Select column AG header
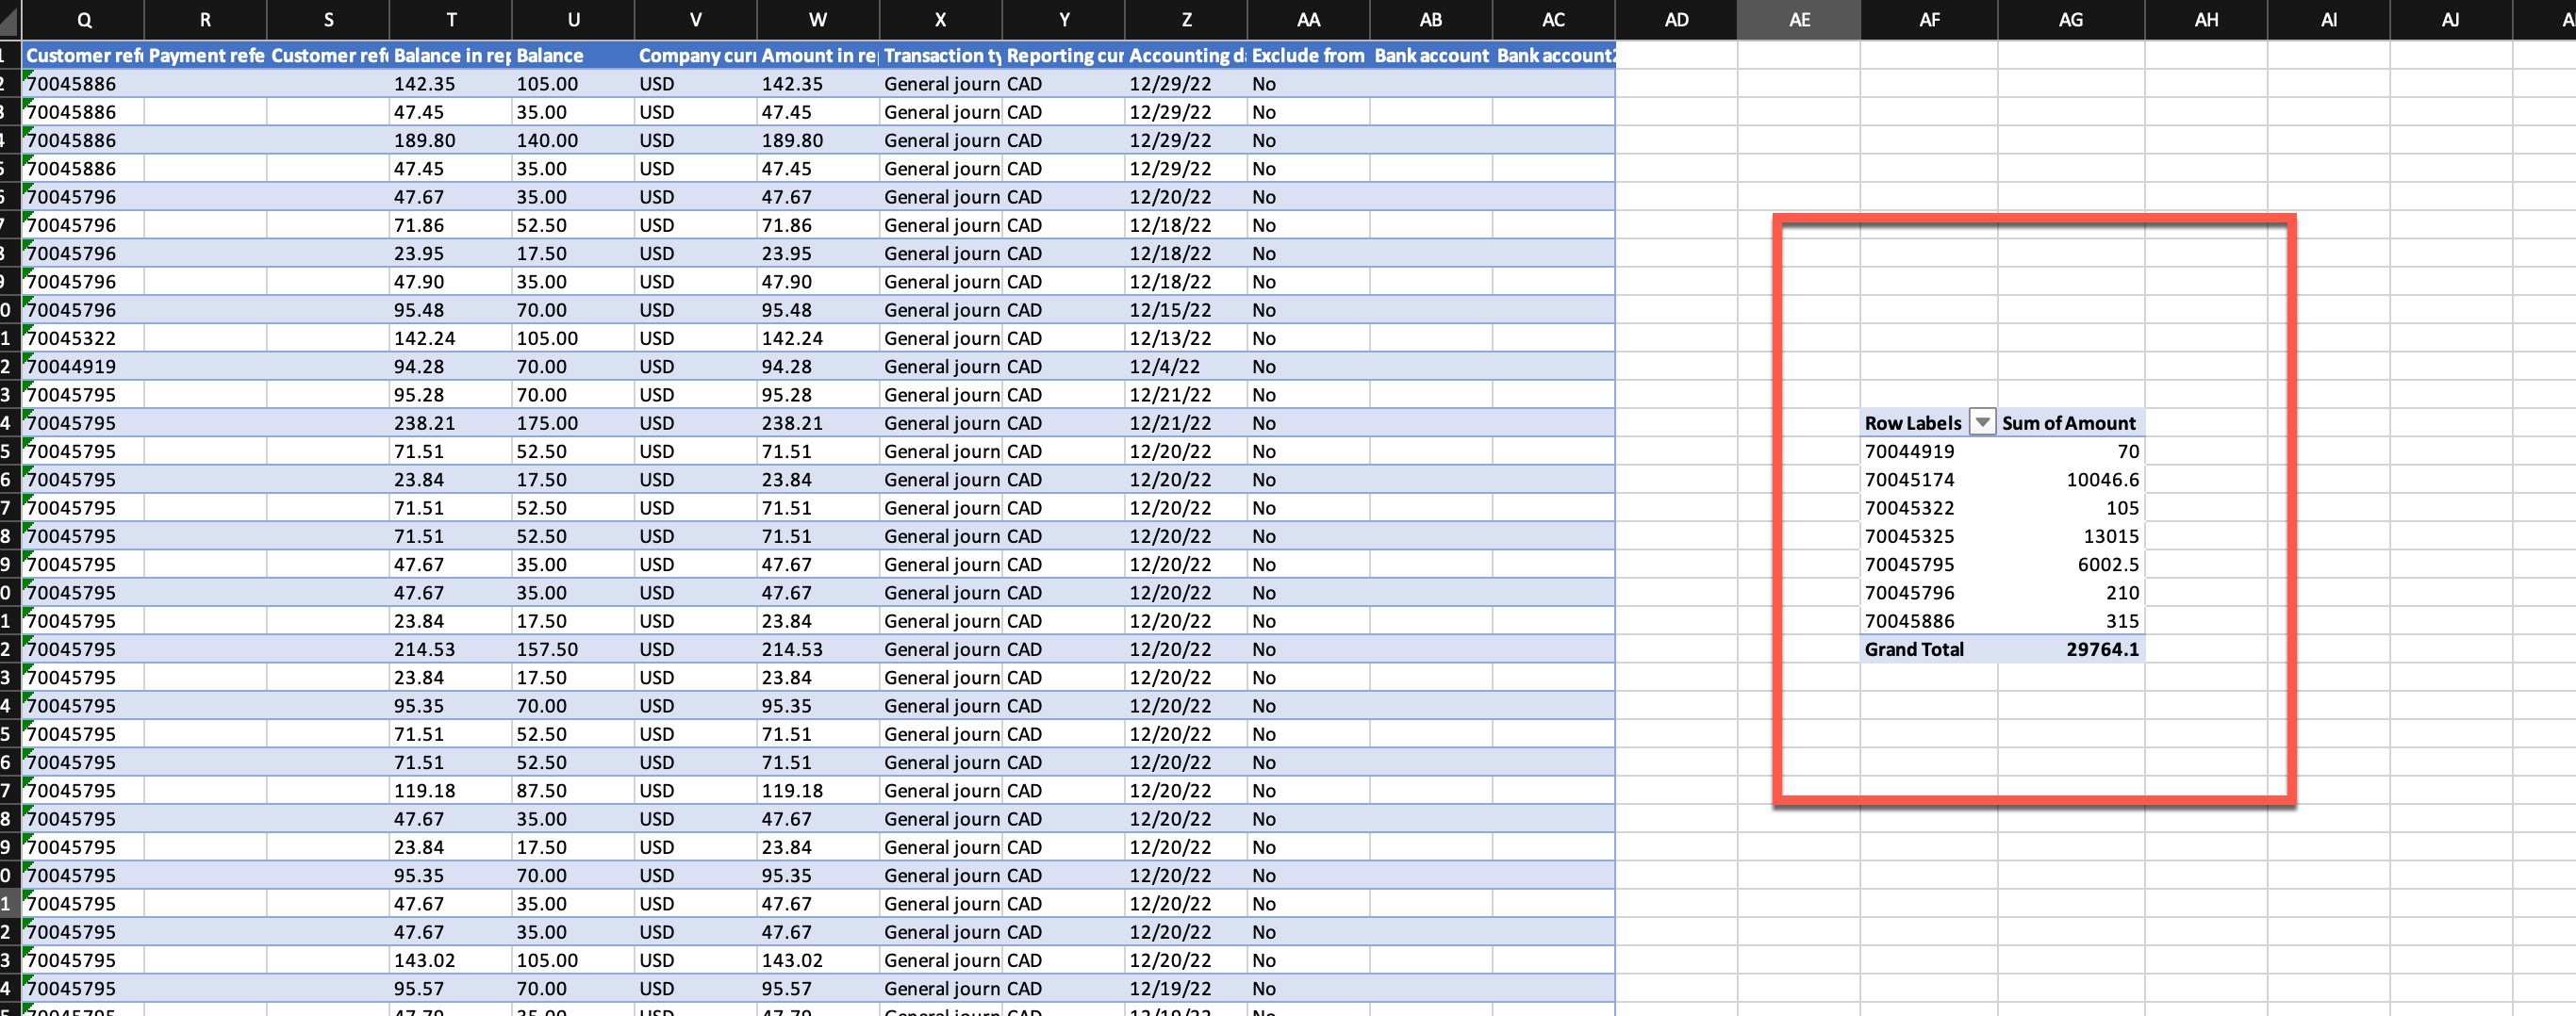2576x1016 pixels. (2071, 20)
